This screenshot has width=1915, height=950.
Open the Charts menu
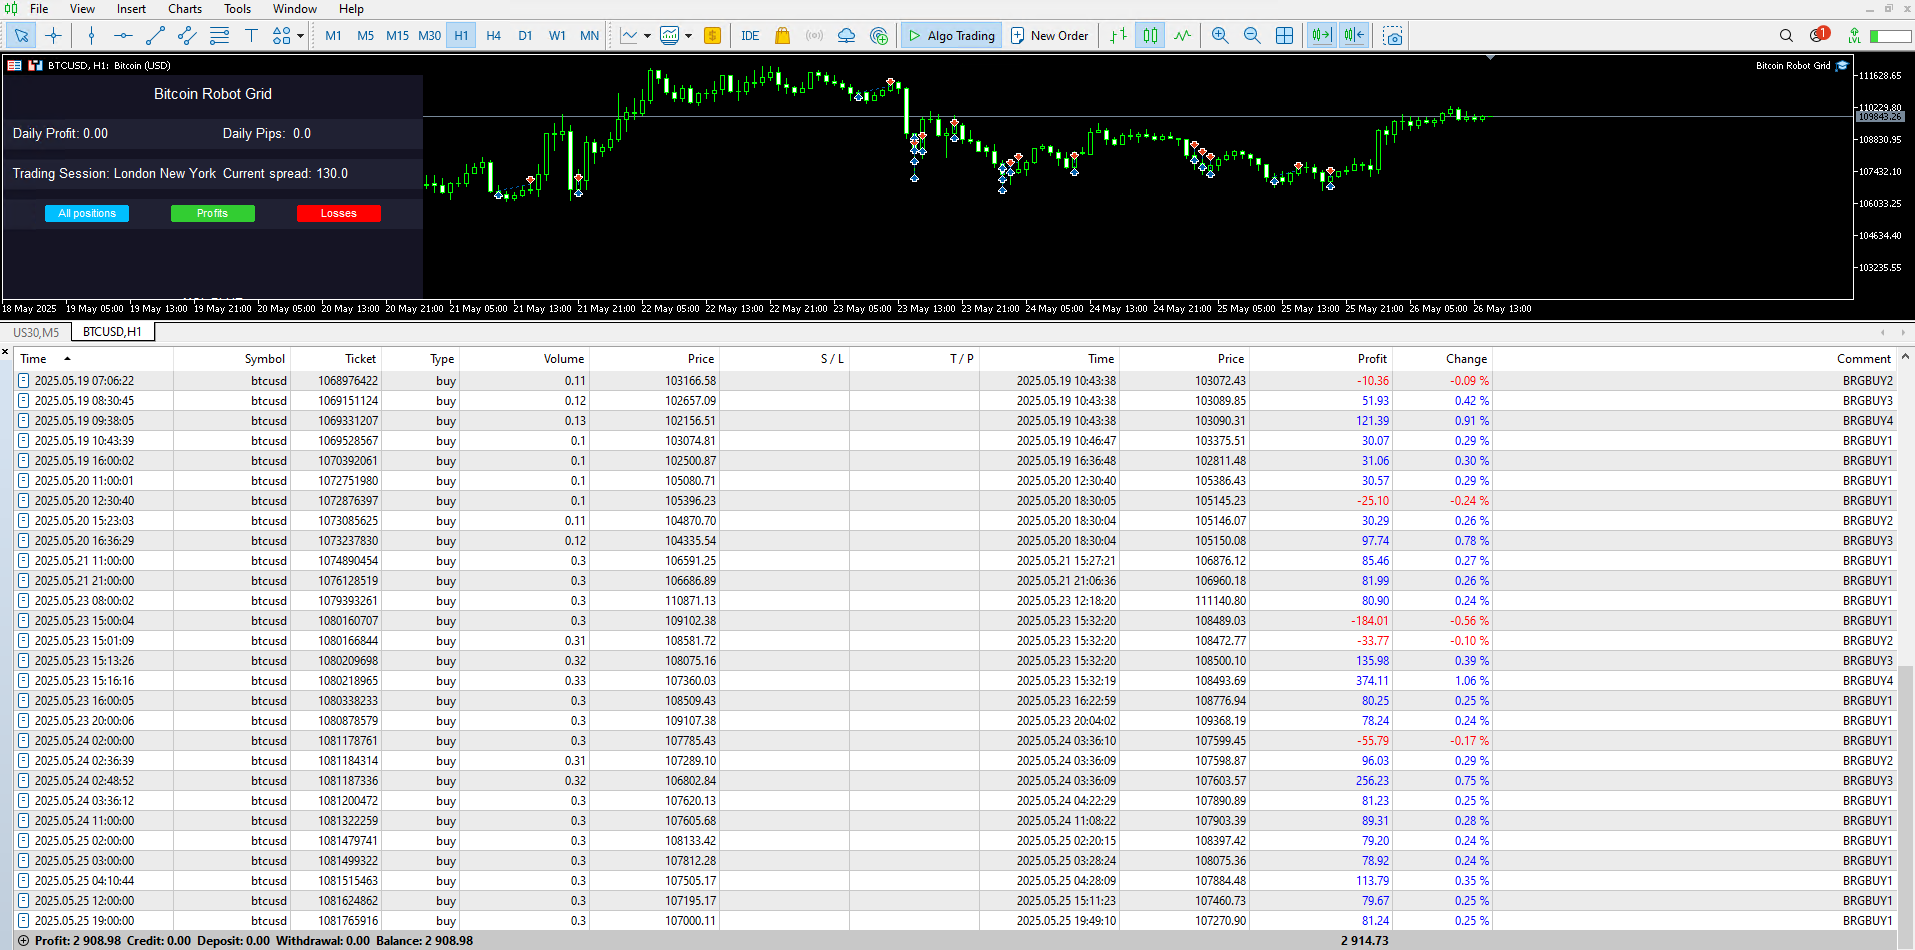[x=185, y=9]
